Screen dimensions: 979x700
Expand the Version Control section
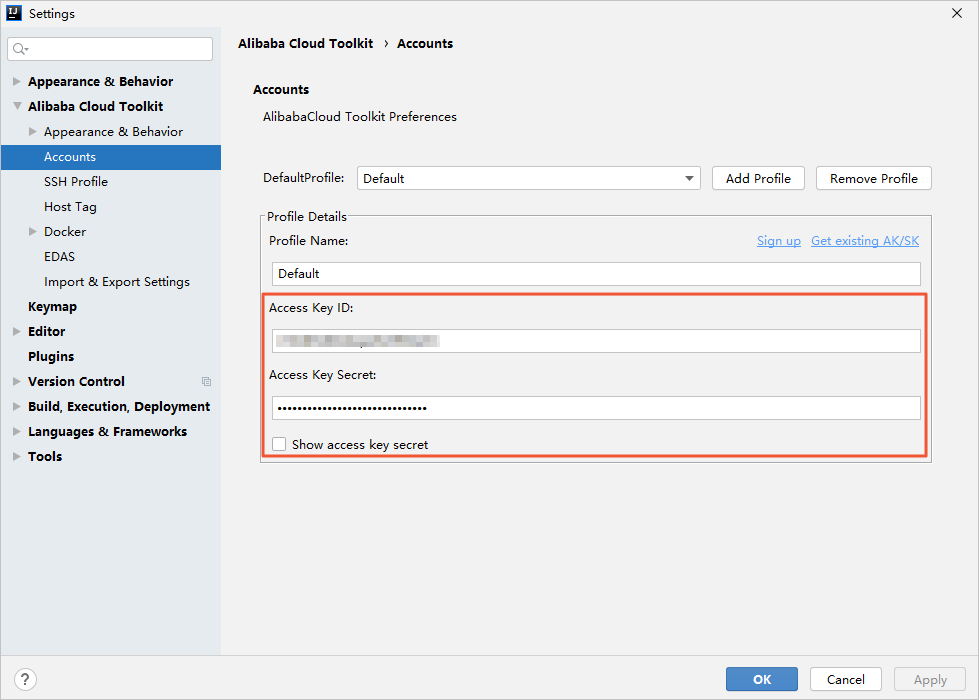pos(17,382)
